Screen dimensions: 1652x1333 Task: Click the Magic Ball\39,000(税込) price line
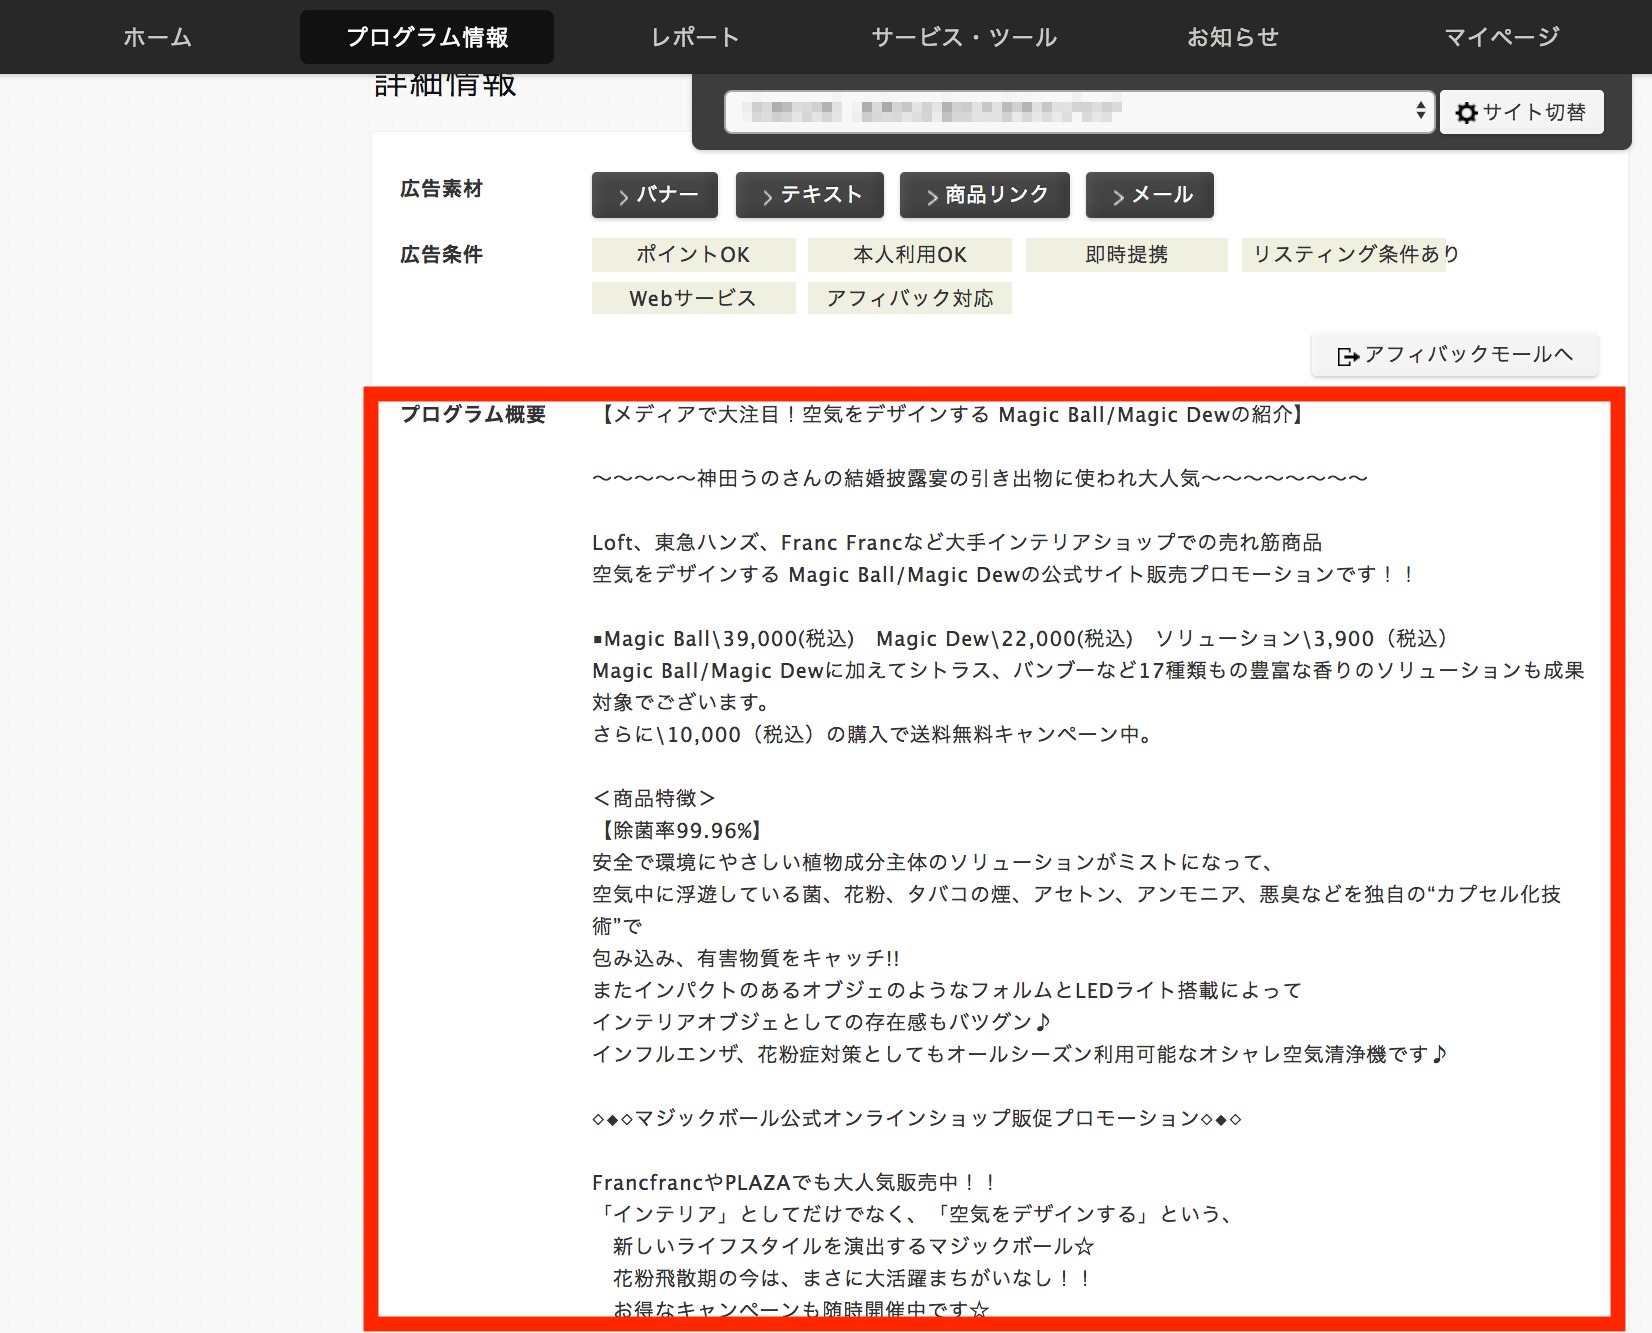click(1020, 639)
